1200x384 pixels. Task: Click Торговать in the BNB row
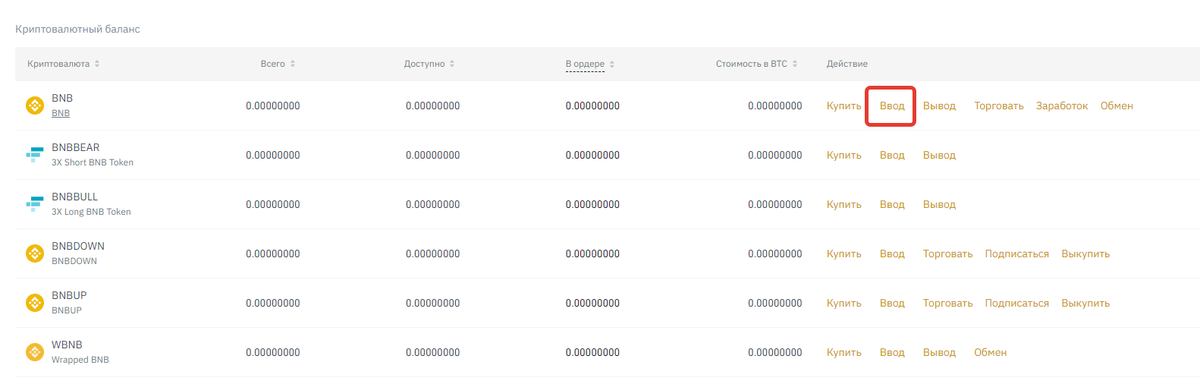click(x=999, y=106)
